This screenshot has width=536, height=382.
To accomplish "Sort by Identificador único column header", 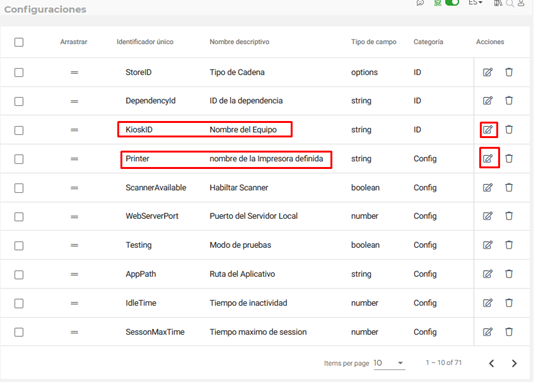I will [145, 42].
